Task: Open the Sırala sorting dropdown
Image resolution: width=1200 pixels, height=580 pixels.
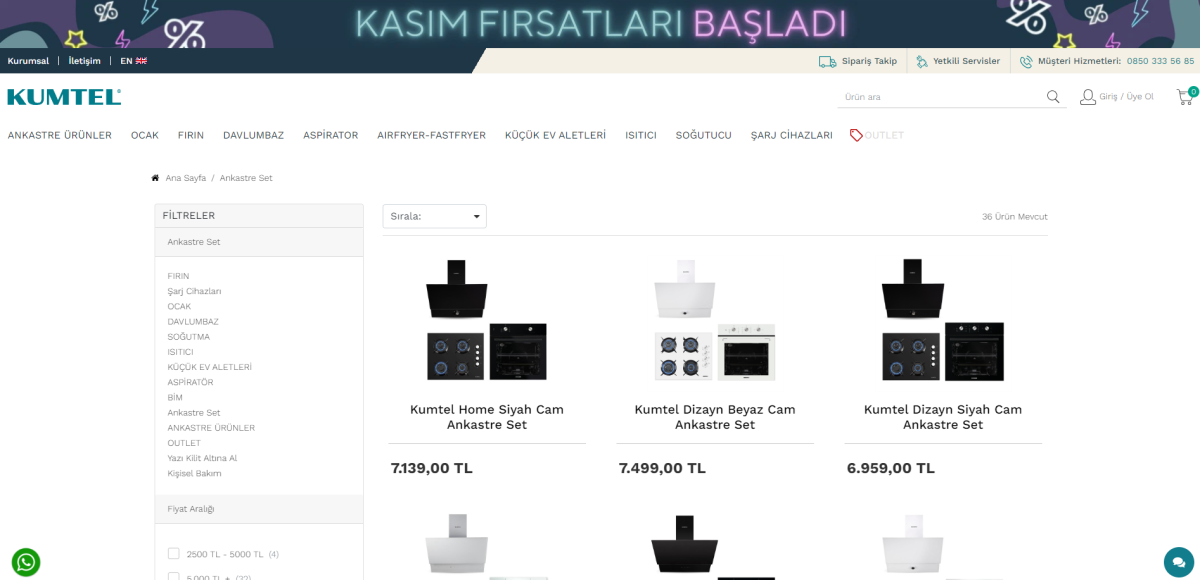Action: [435, 216]
